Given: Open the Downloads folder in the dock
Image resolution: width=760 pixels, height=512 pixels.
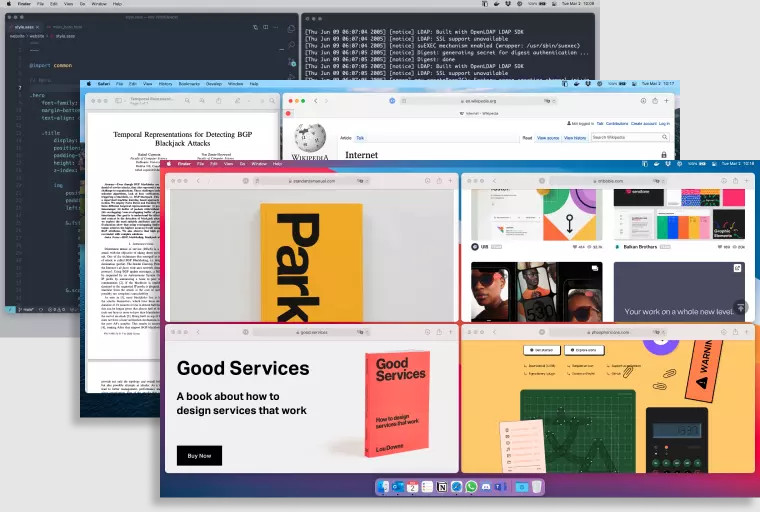Looking at the screenshot, I should coord(522,487).
